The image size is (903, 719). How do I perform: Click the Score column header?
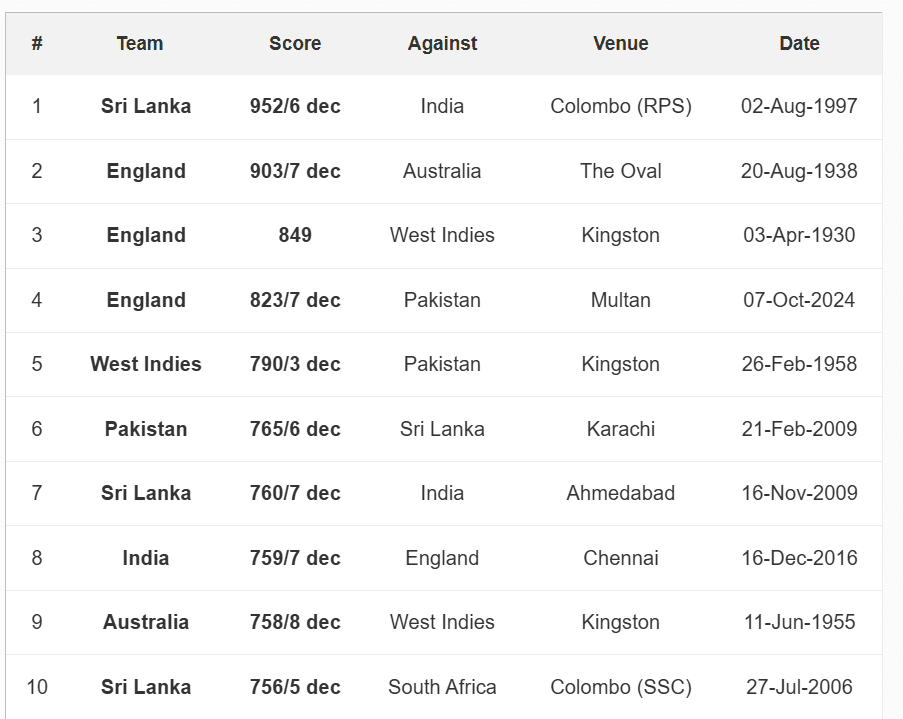click(295, 43)
